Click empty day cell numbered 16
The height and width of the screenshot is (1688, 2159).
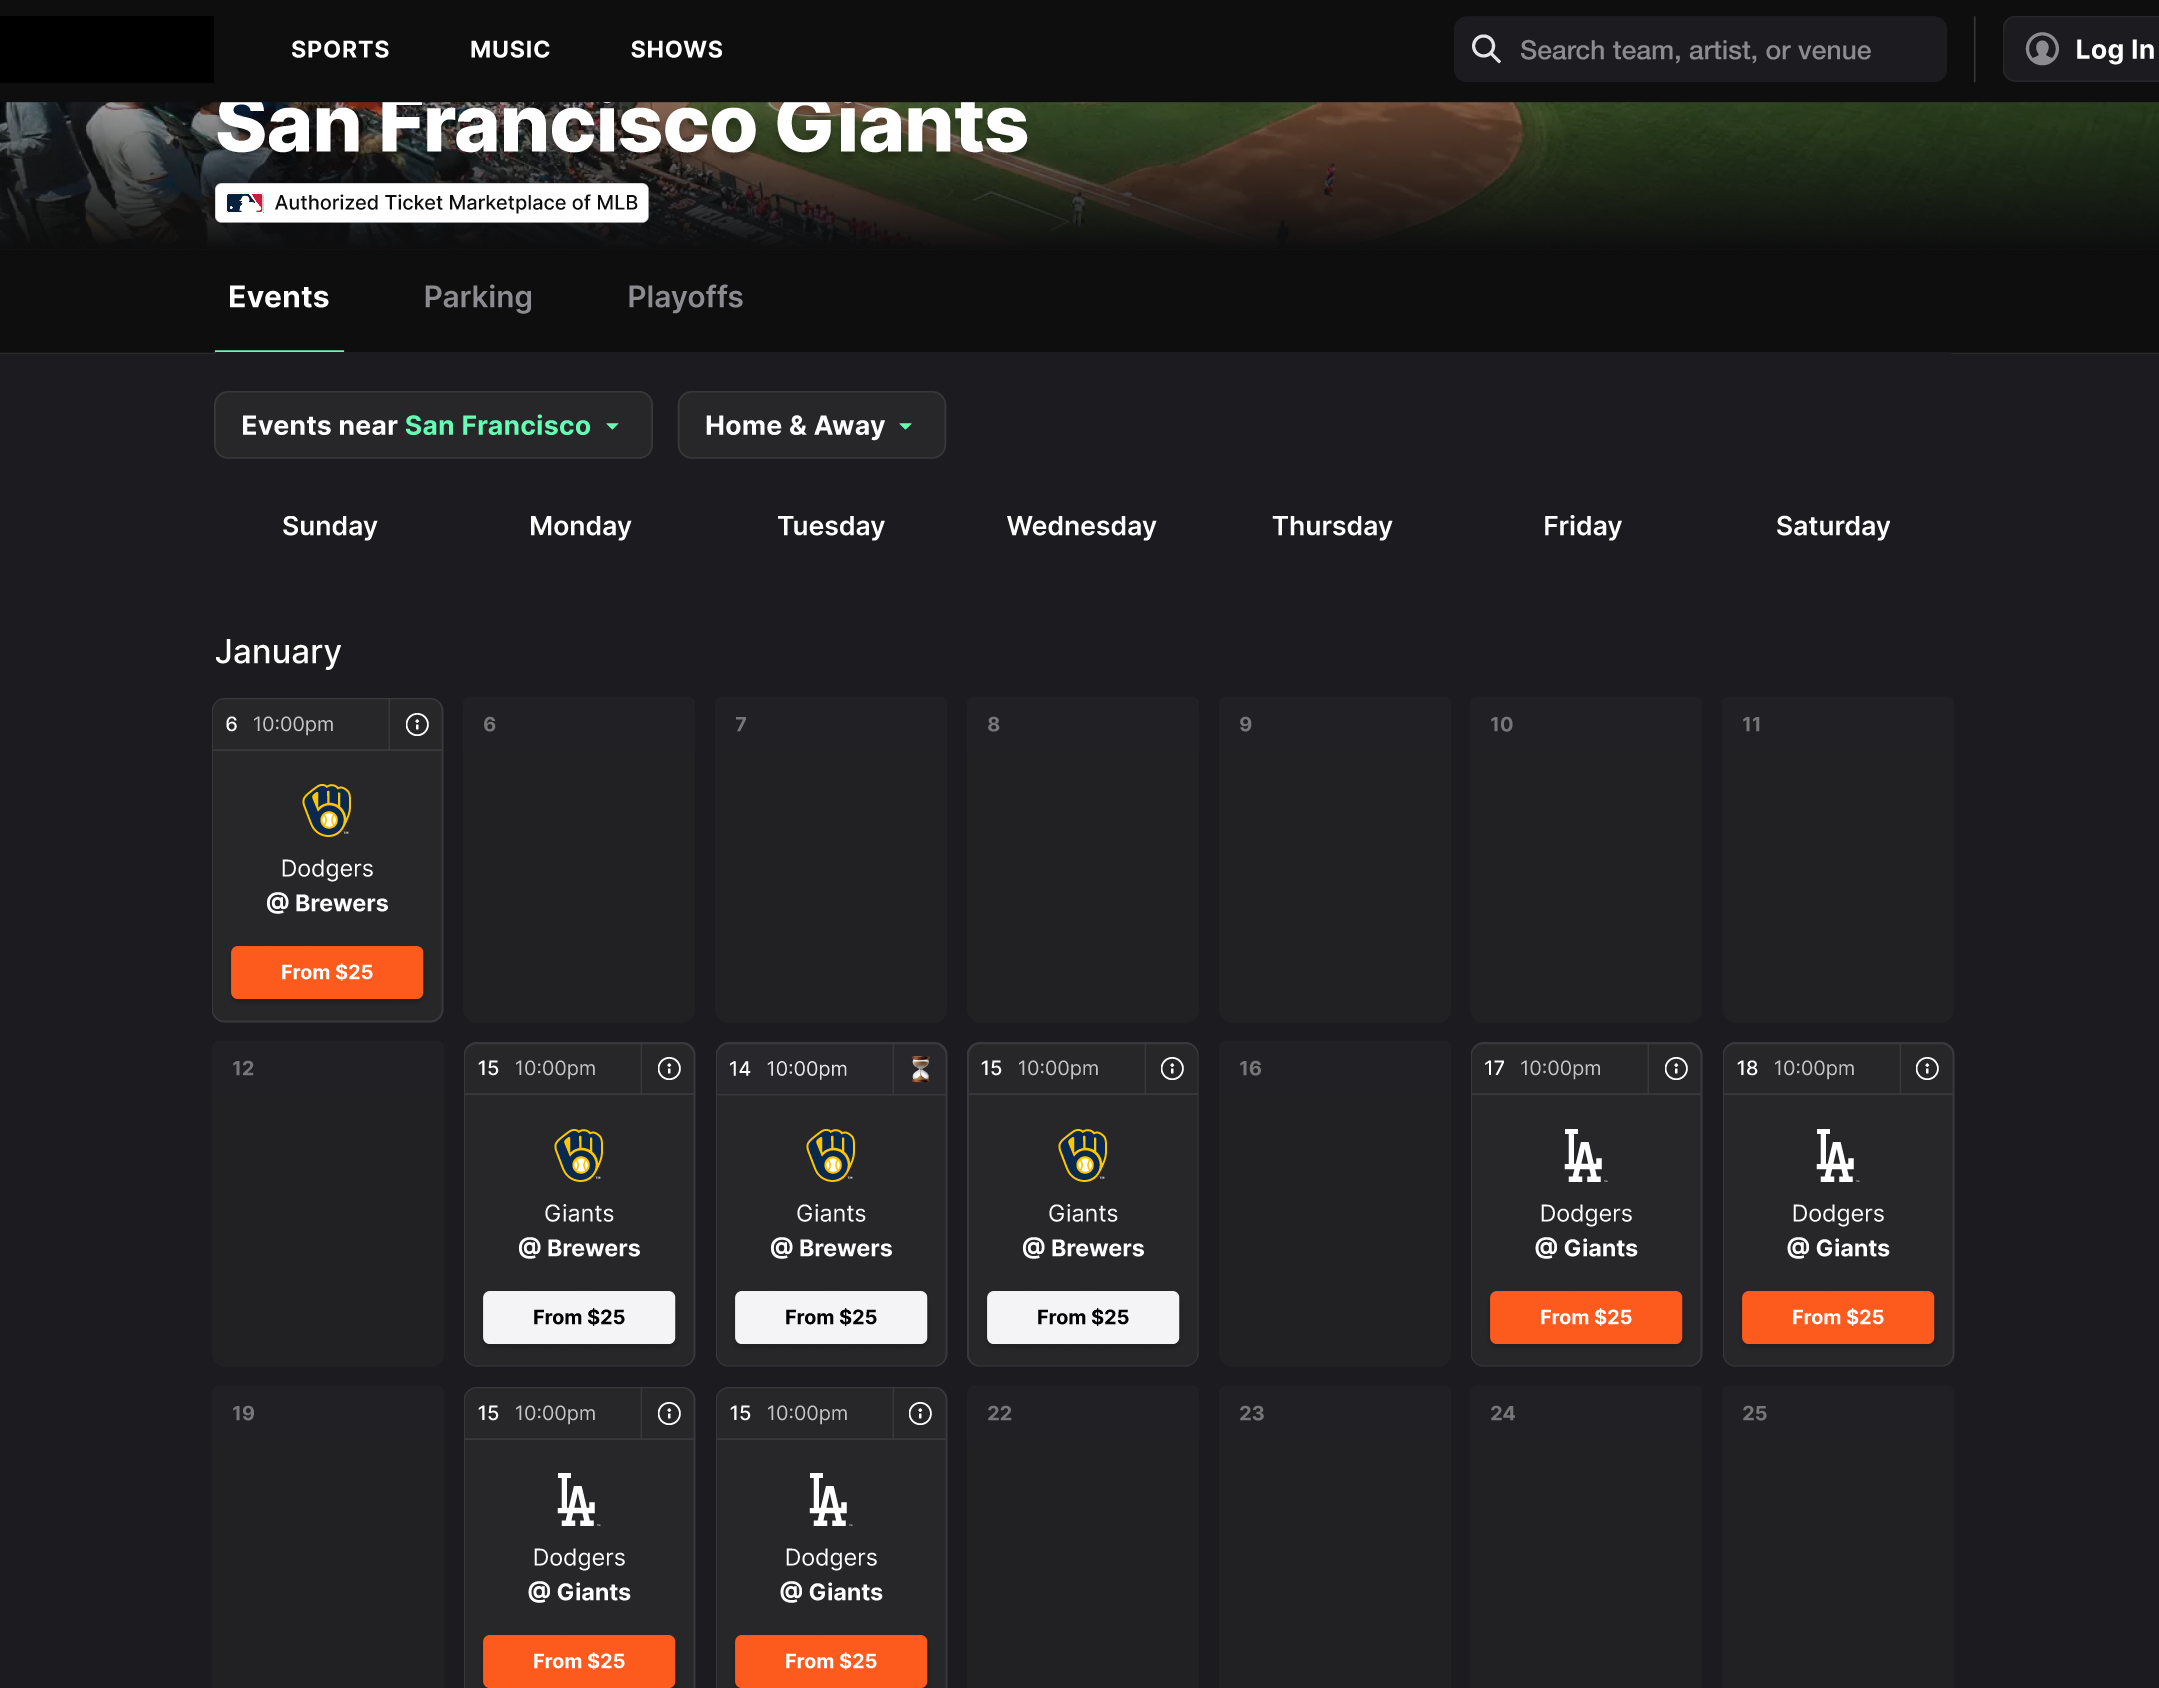click(1334, 1204)
